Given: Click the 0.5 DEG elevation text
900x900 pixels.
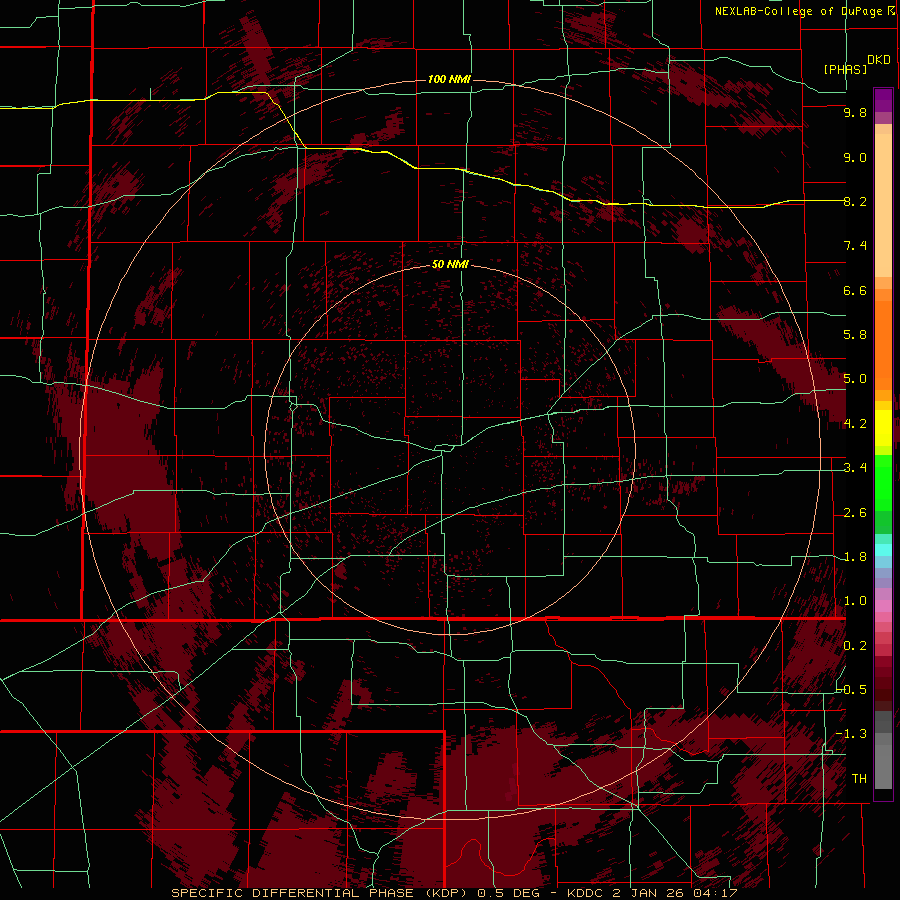Looking at the screenshot, I should point(509,893).
